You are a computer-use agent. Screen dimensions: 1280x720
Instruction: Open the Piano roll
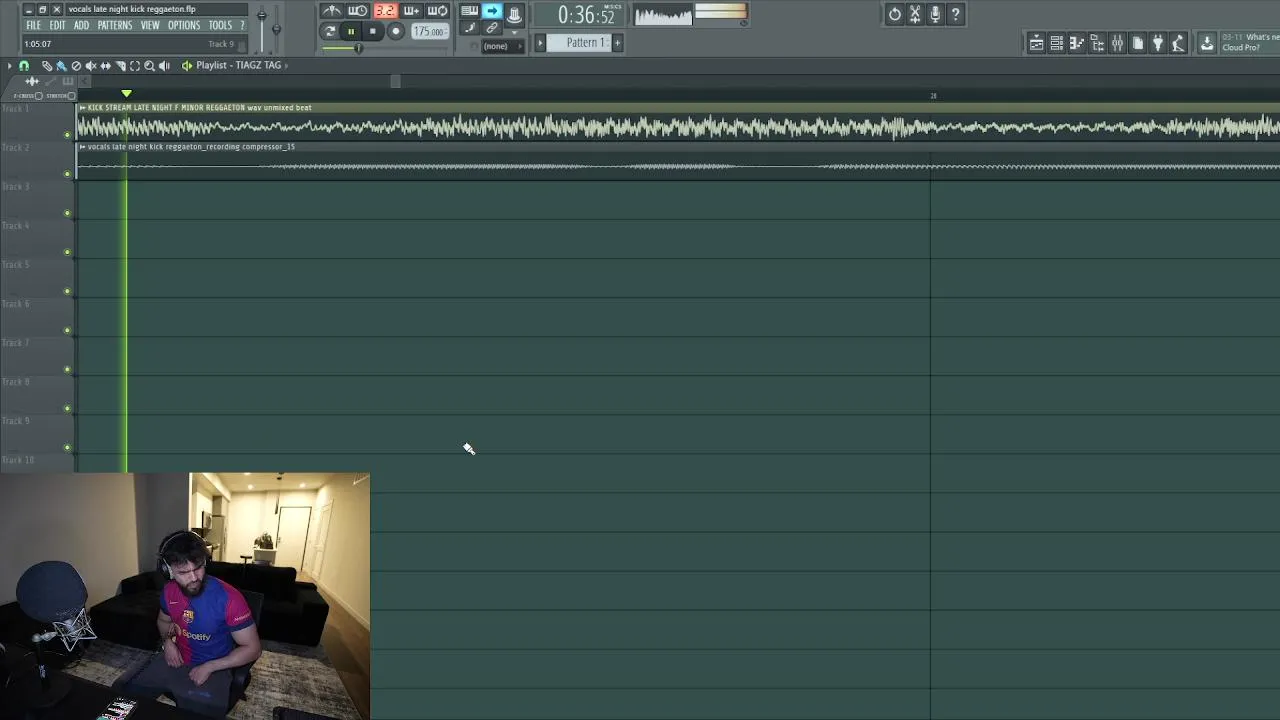[1077, 43]
